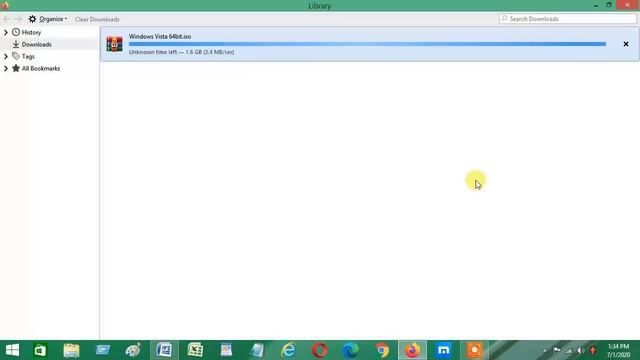This screenshot has width=640, height=360.
Task: Expand the History tree node
Action: click(6, 32)
